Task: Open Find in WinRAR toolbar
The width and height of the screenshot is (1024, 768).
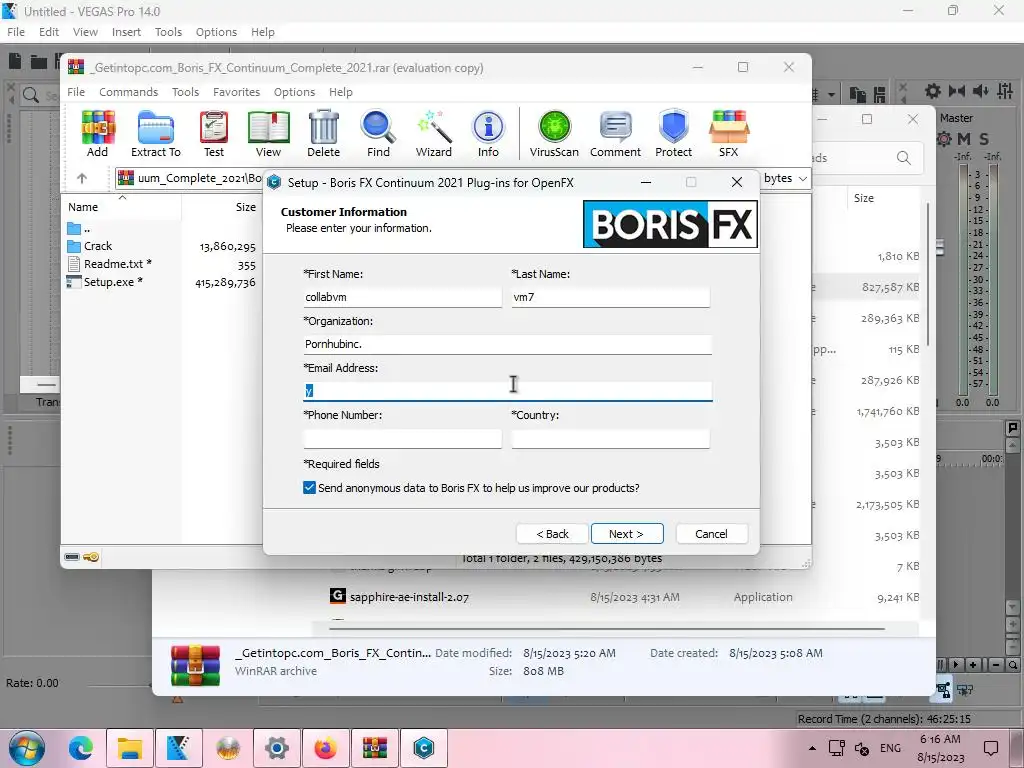Action: click(x=378, y=134)
